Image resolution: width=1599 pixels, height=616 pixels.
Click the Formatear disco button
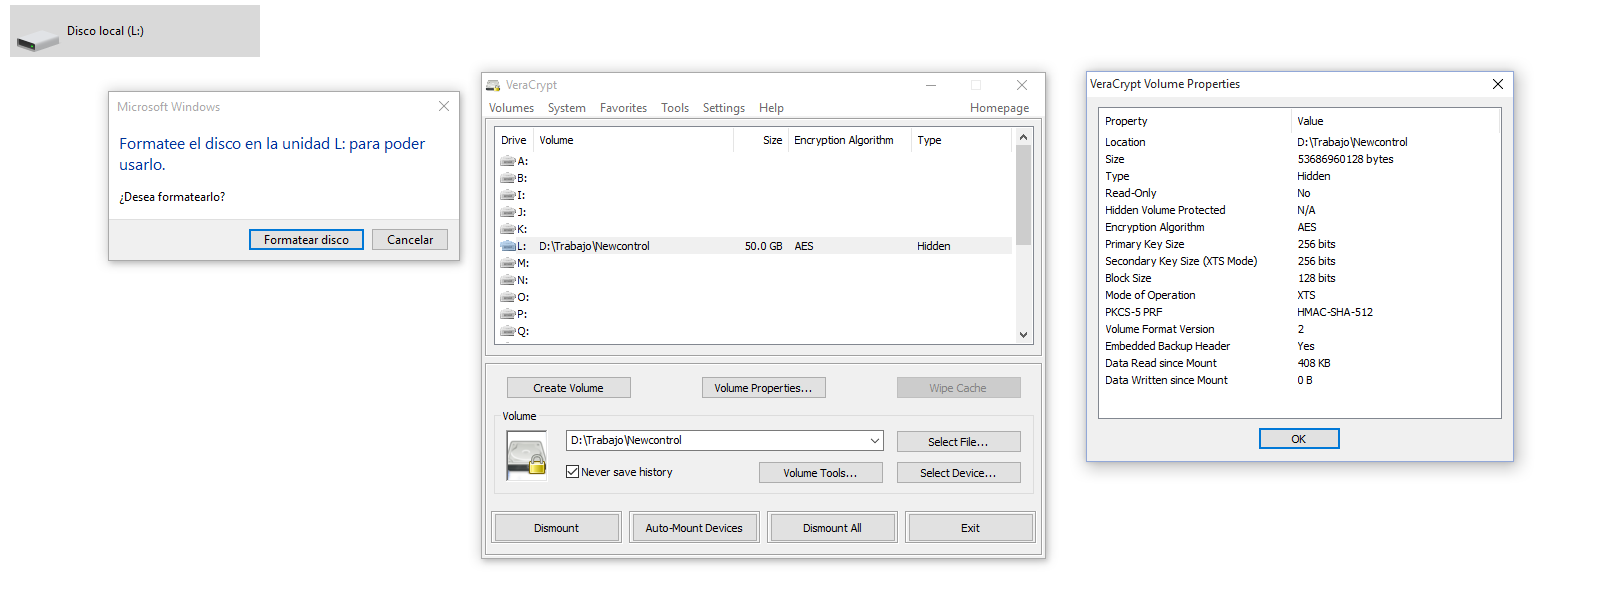click(x=306, y=240)
